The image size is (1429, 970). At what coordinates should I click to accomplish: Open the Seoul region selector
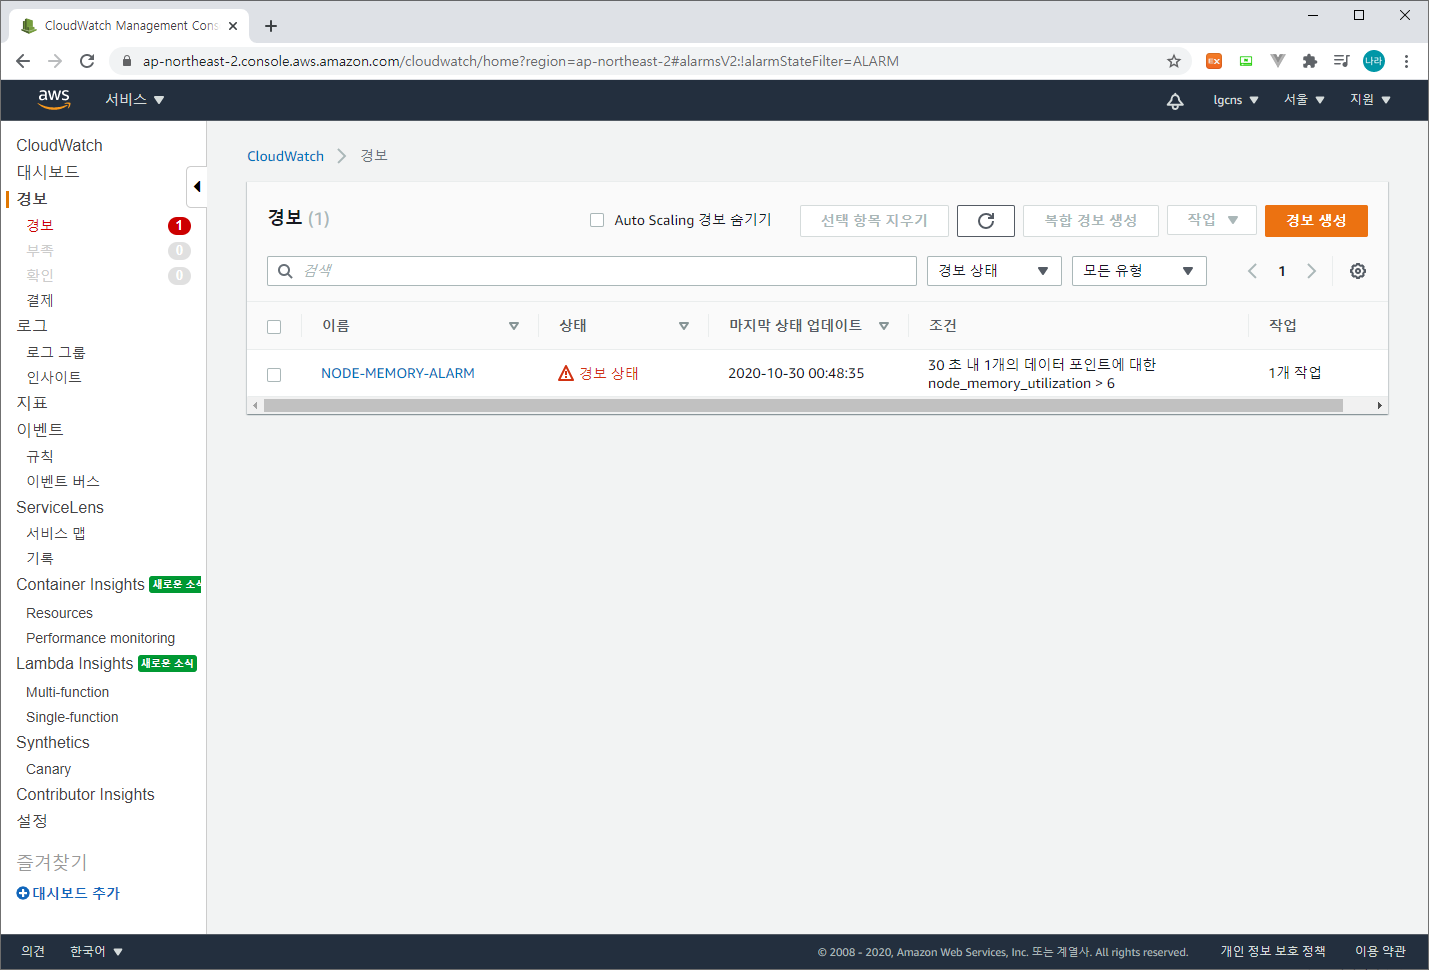1304,100
